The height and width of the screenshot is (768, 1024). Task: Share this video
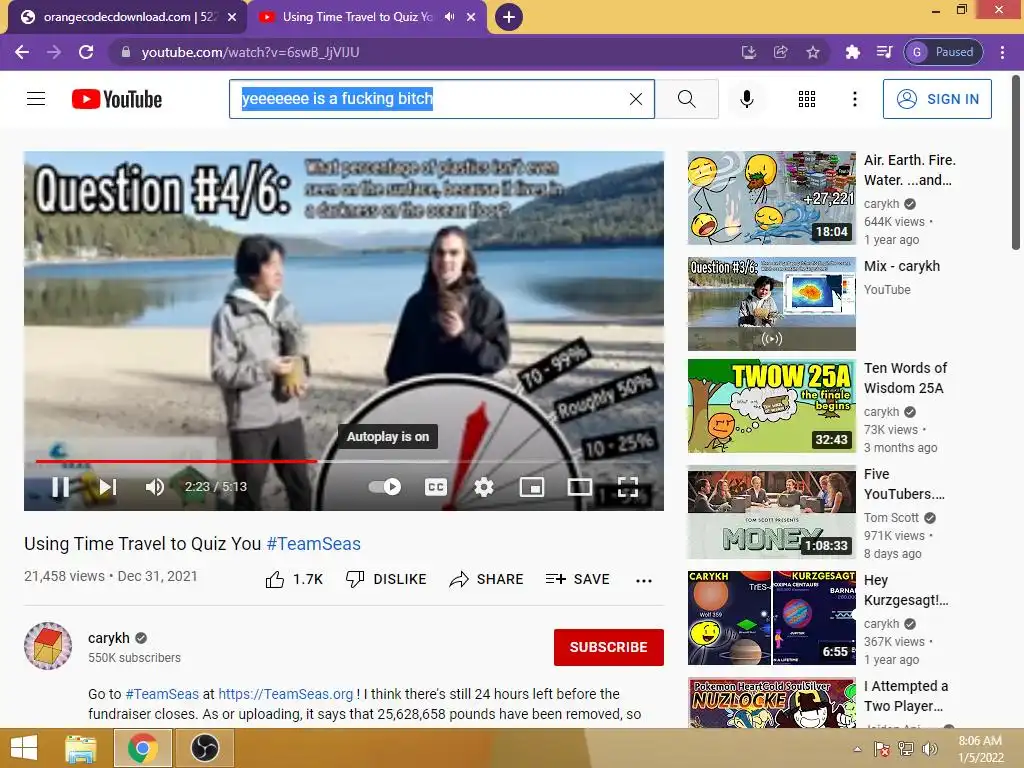click(487, 579)
